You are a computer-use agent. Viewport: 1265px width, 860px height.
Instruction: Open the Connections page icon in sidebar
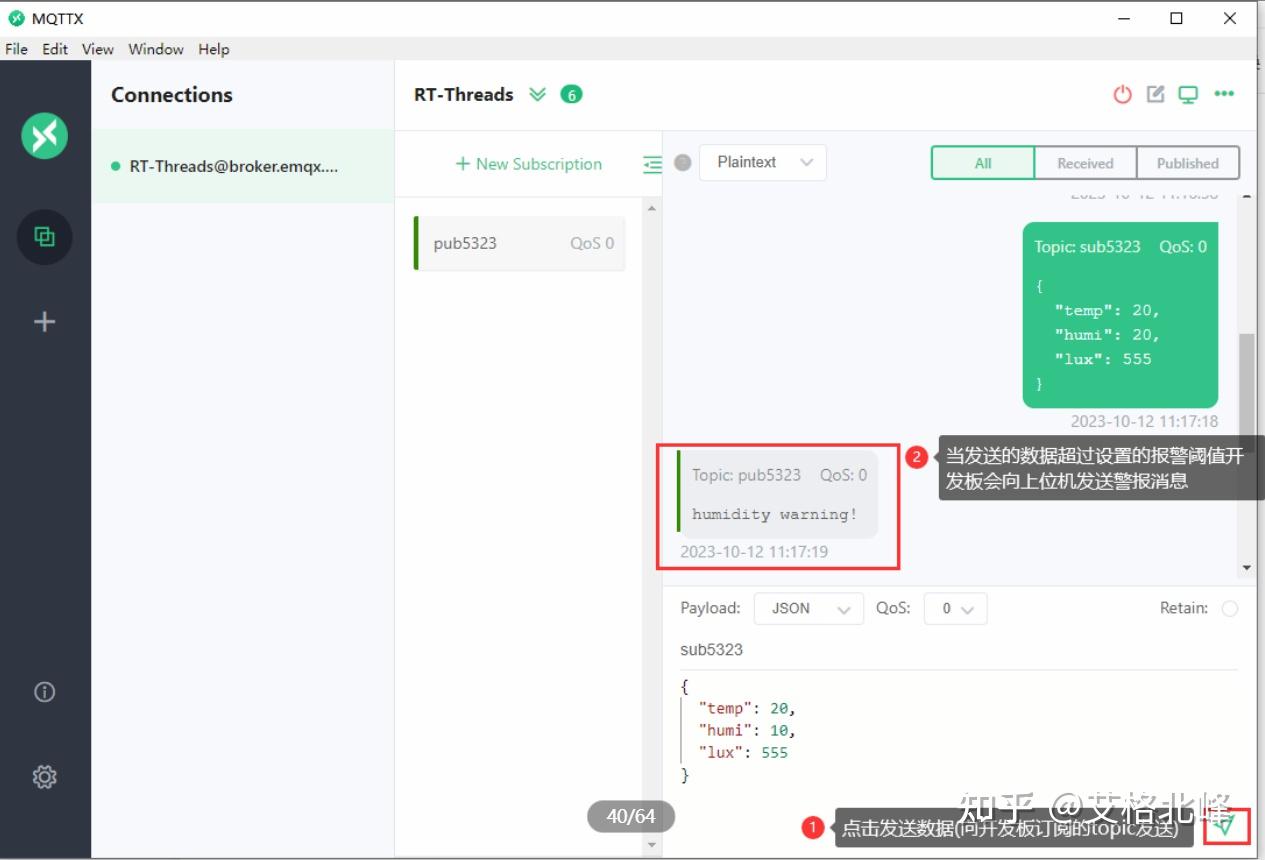[45, 237]
